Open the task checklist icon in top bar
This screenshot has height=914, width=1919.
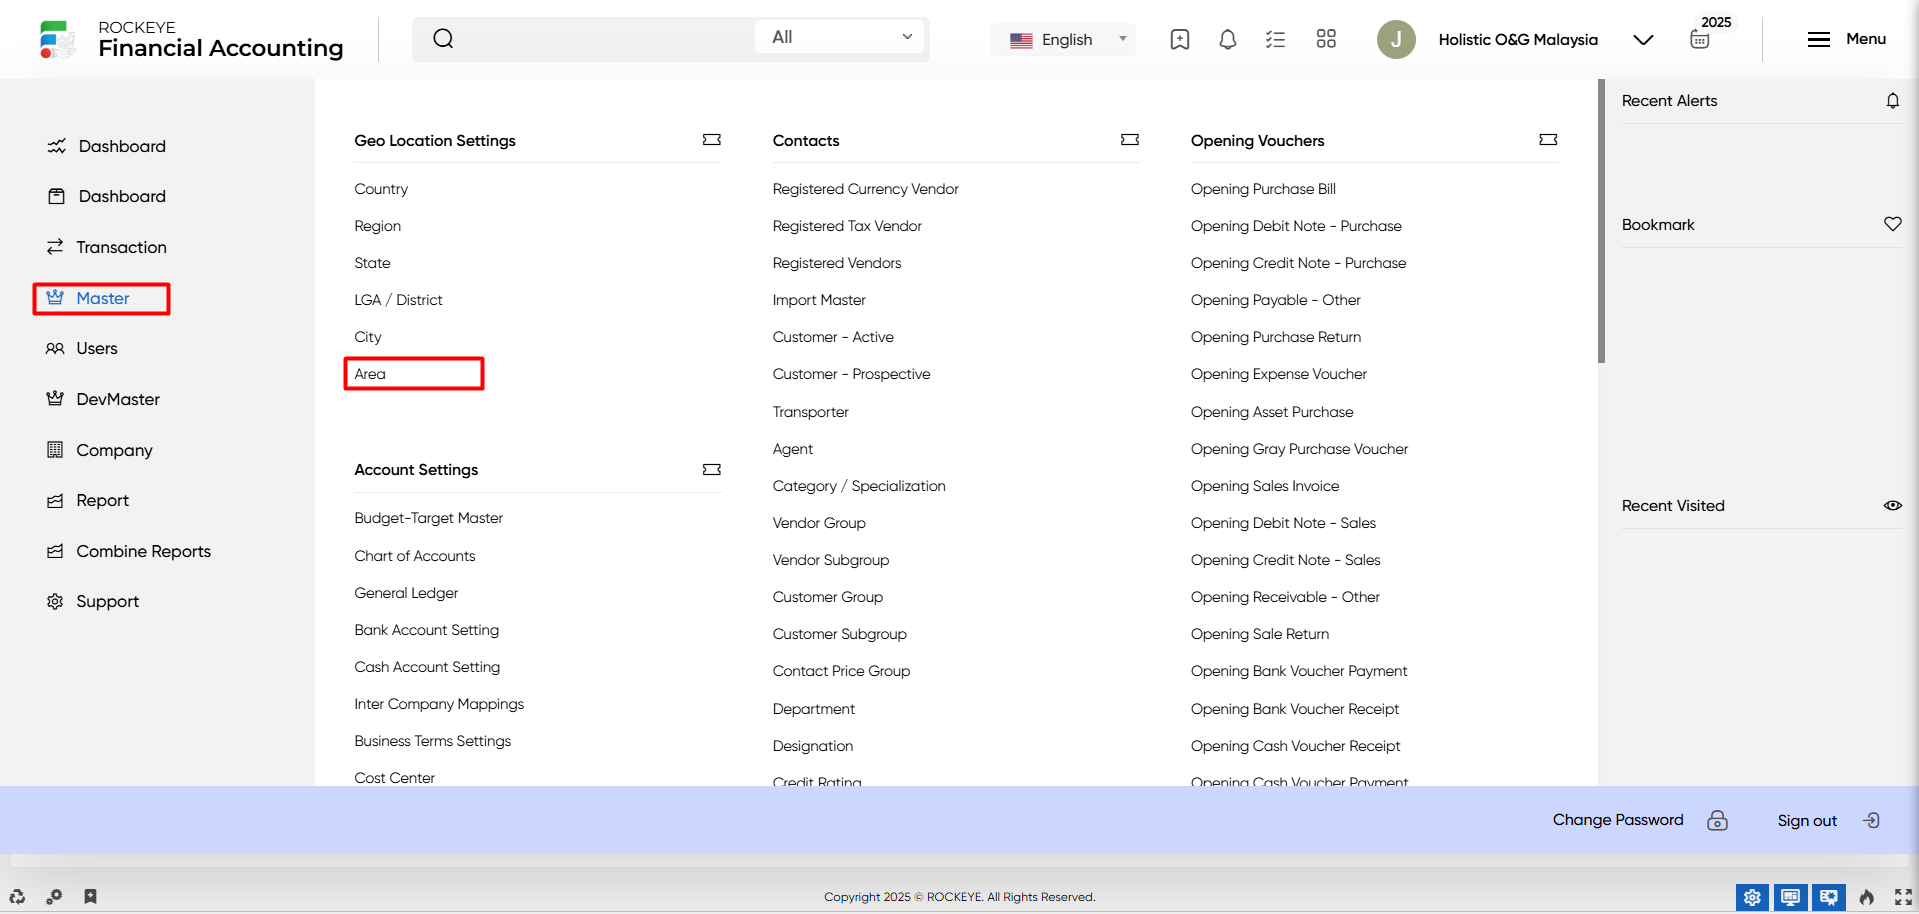pos(1275,39)
